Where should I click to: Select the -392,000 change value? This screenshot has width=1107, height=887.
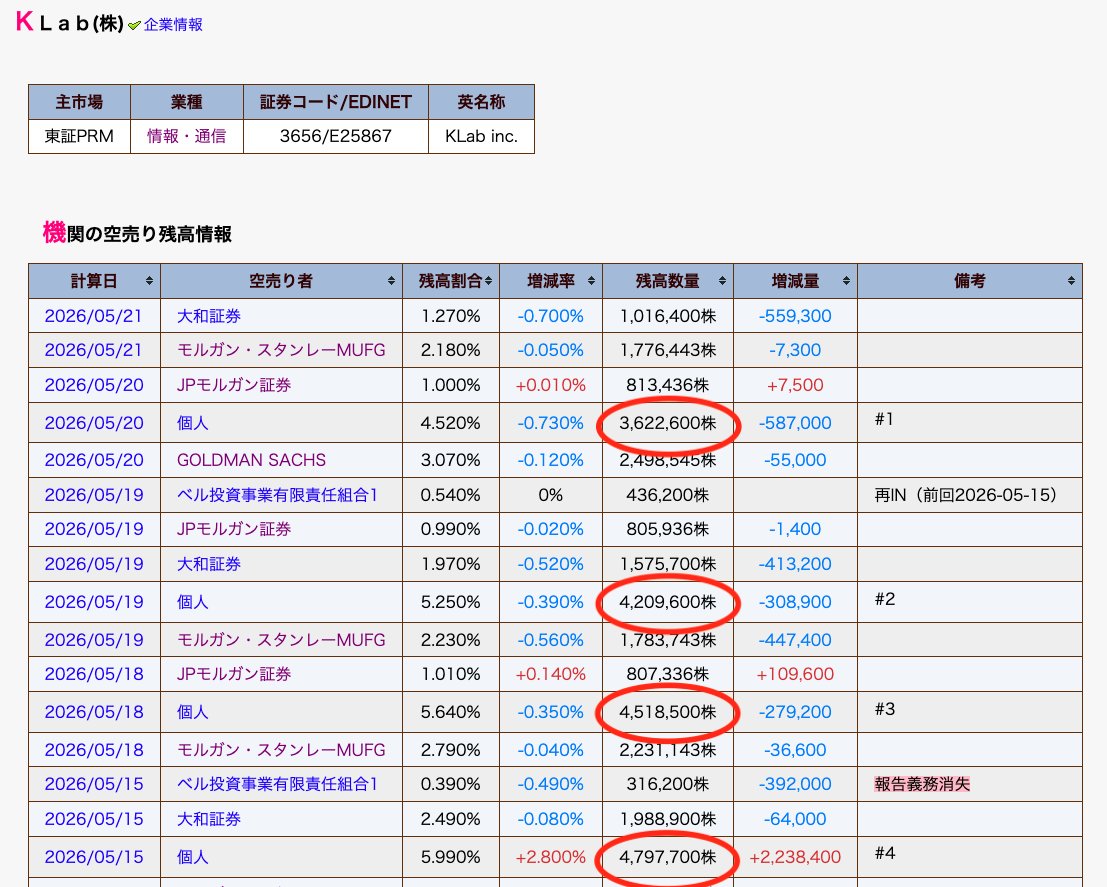(x=795, y=784)
